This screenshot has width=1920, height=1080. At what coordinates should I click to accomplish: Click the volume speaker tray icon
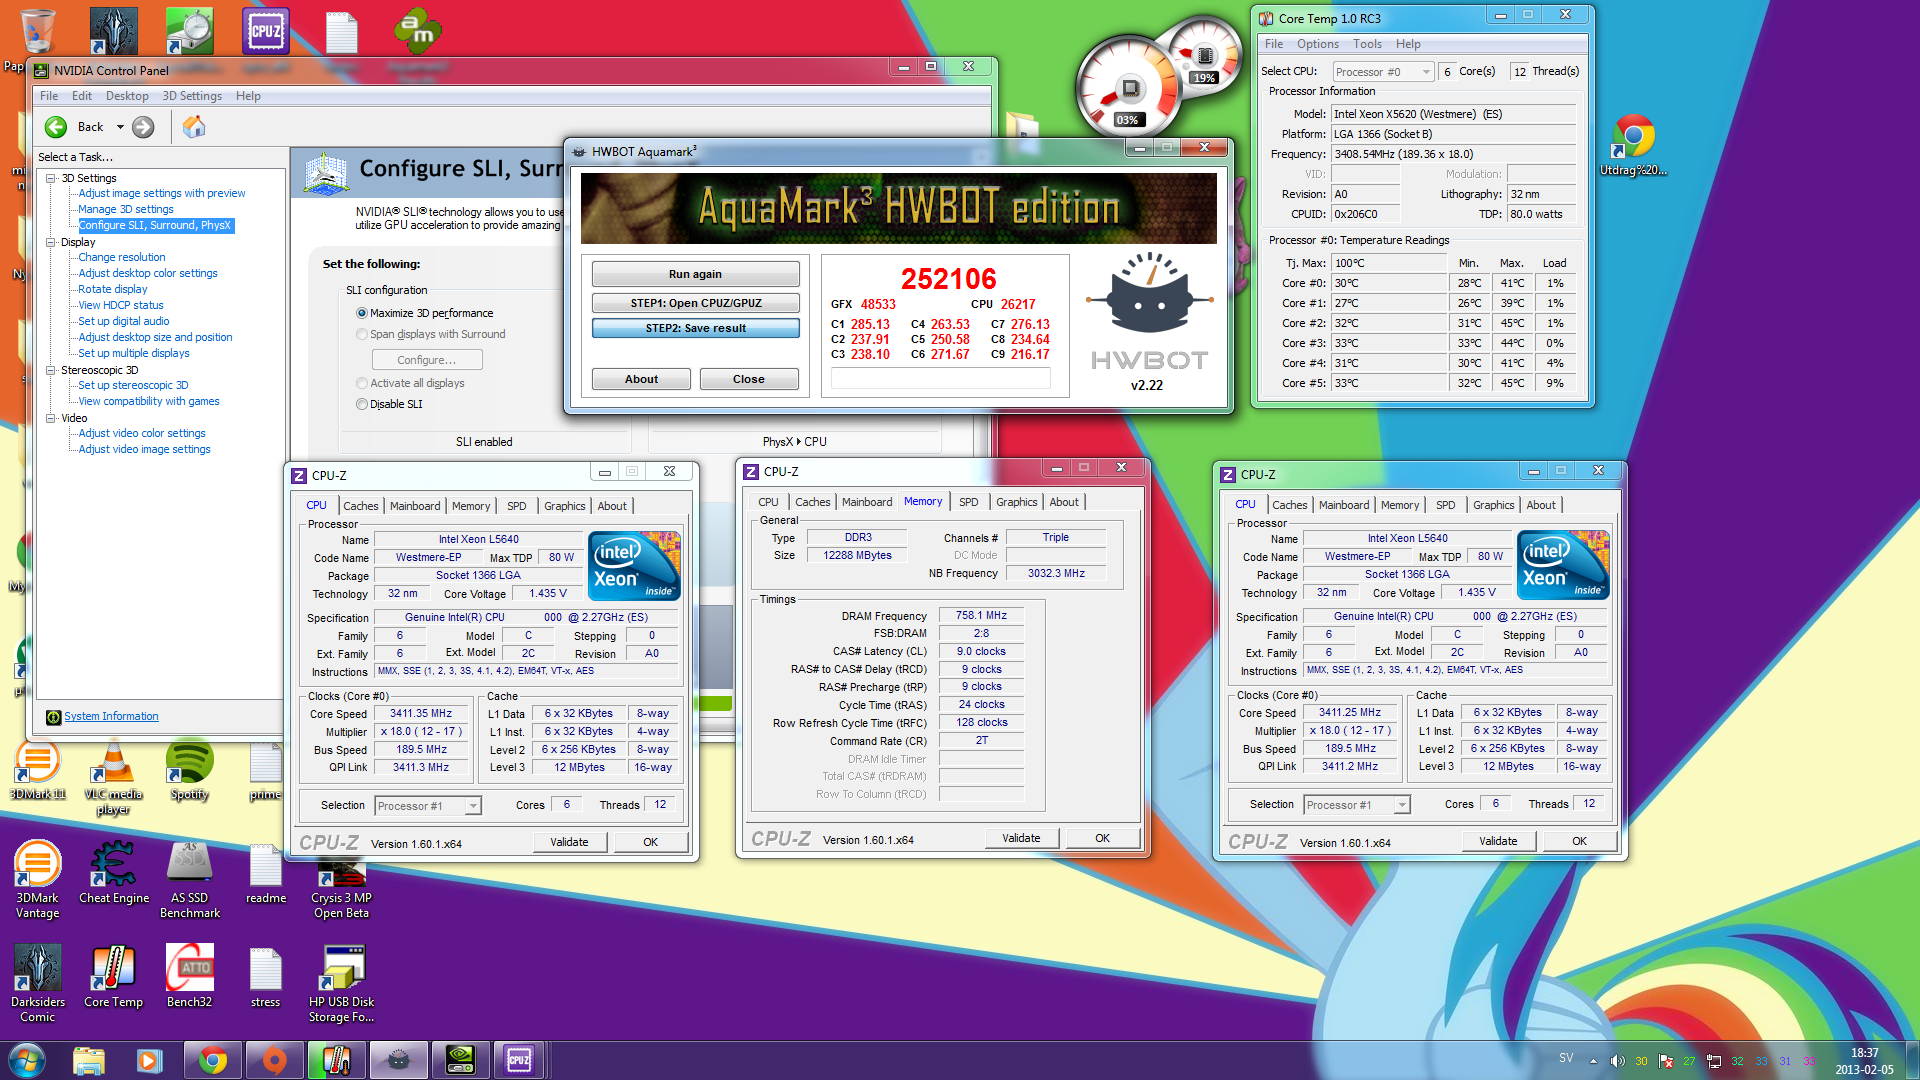[1617, 1061]
